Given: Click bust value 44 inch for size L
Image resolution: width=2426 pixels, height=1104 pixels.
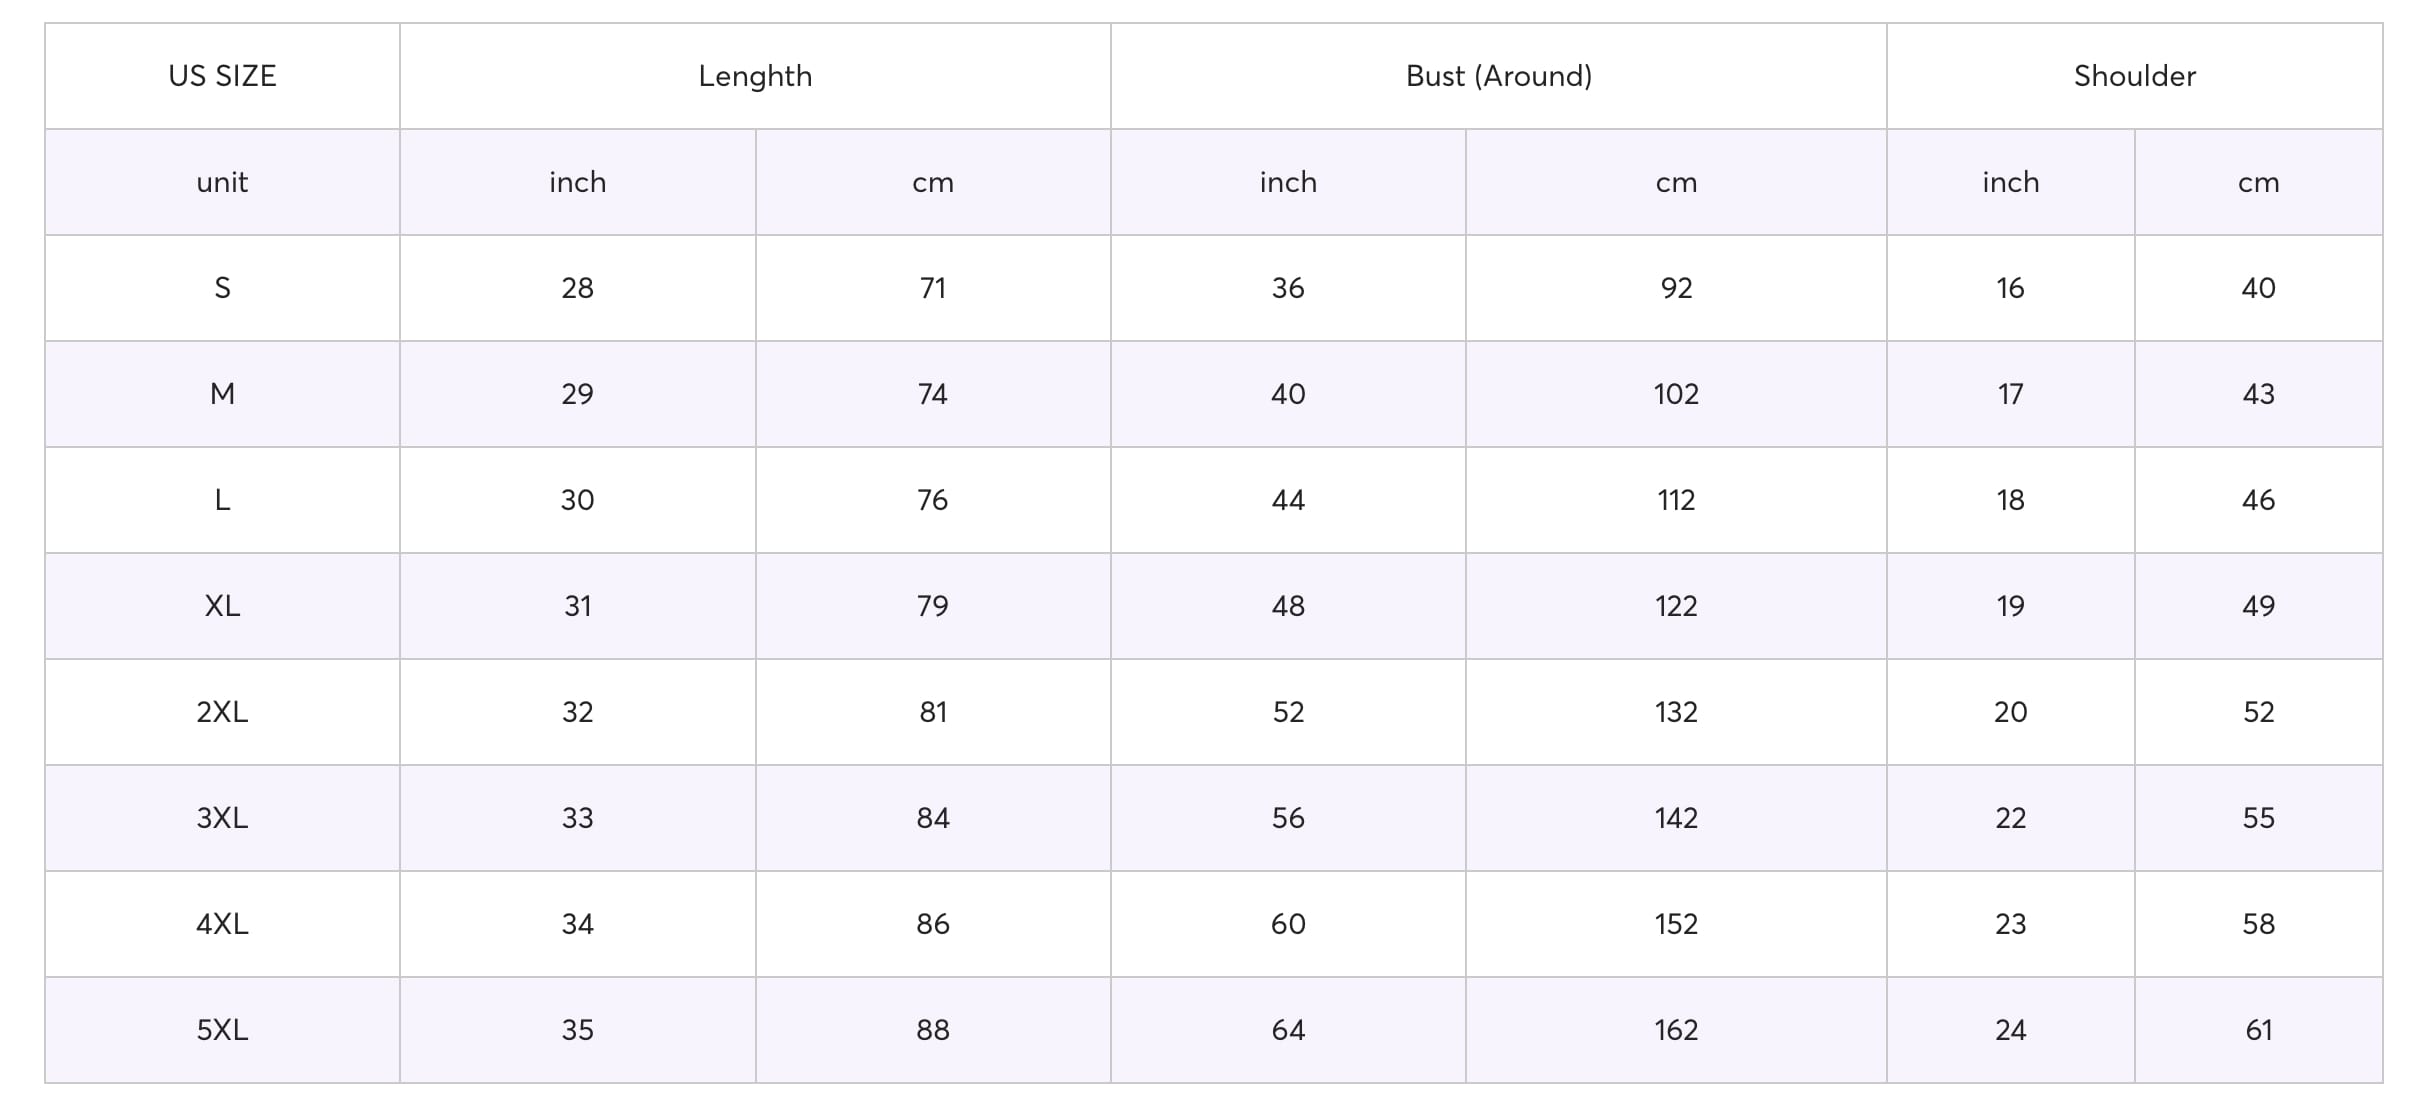Looking at the screenshot, I should 1288,500.
